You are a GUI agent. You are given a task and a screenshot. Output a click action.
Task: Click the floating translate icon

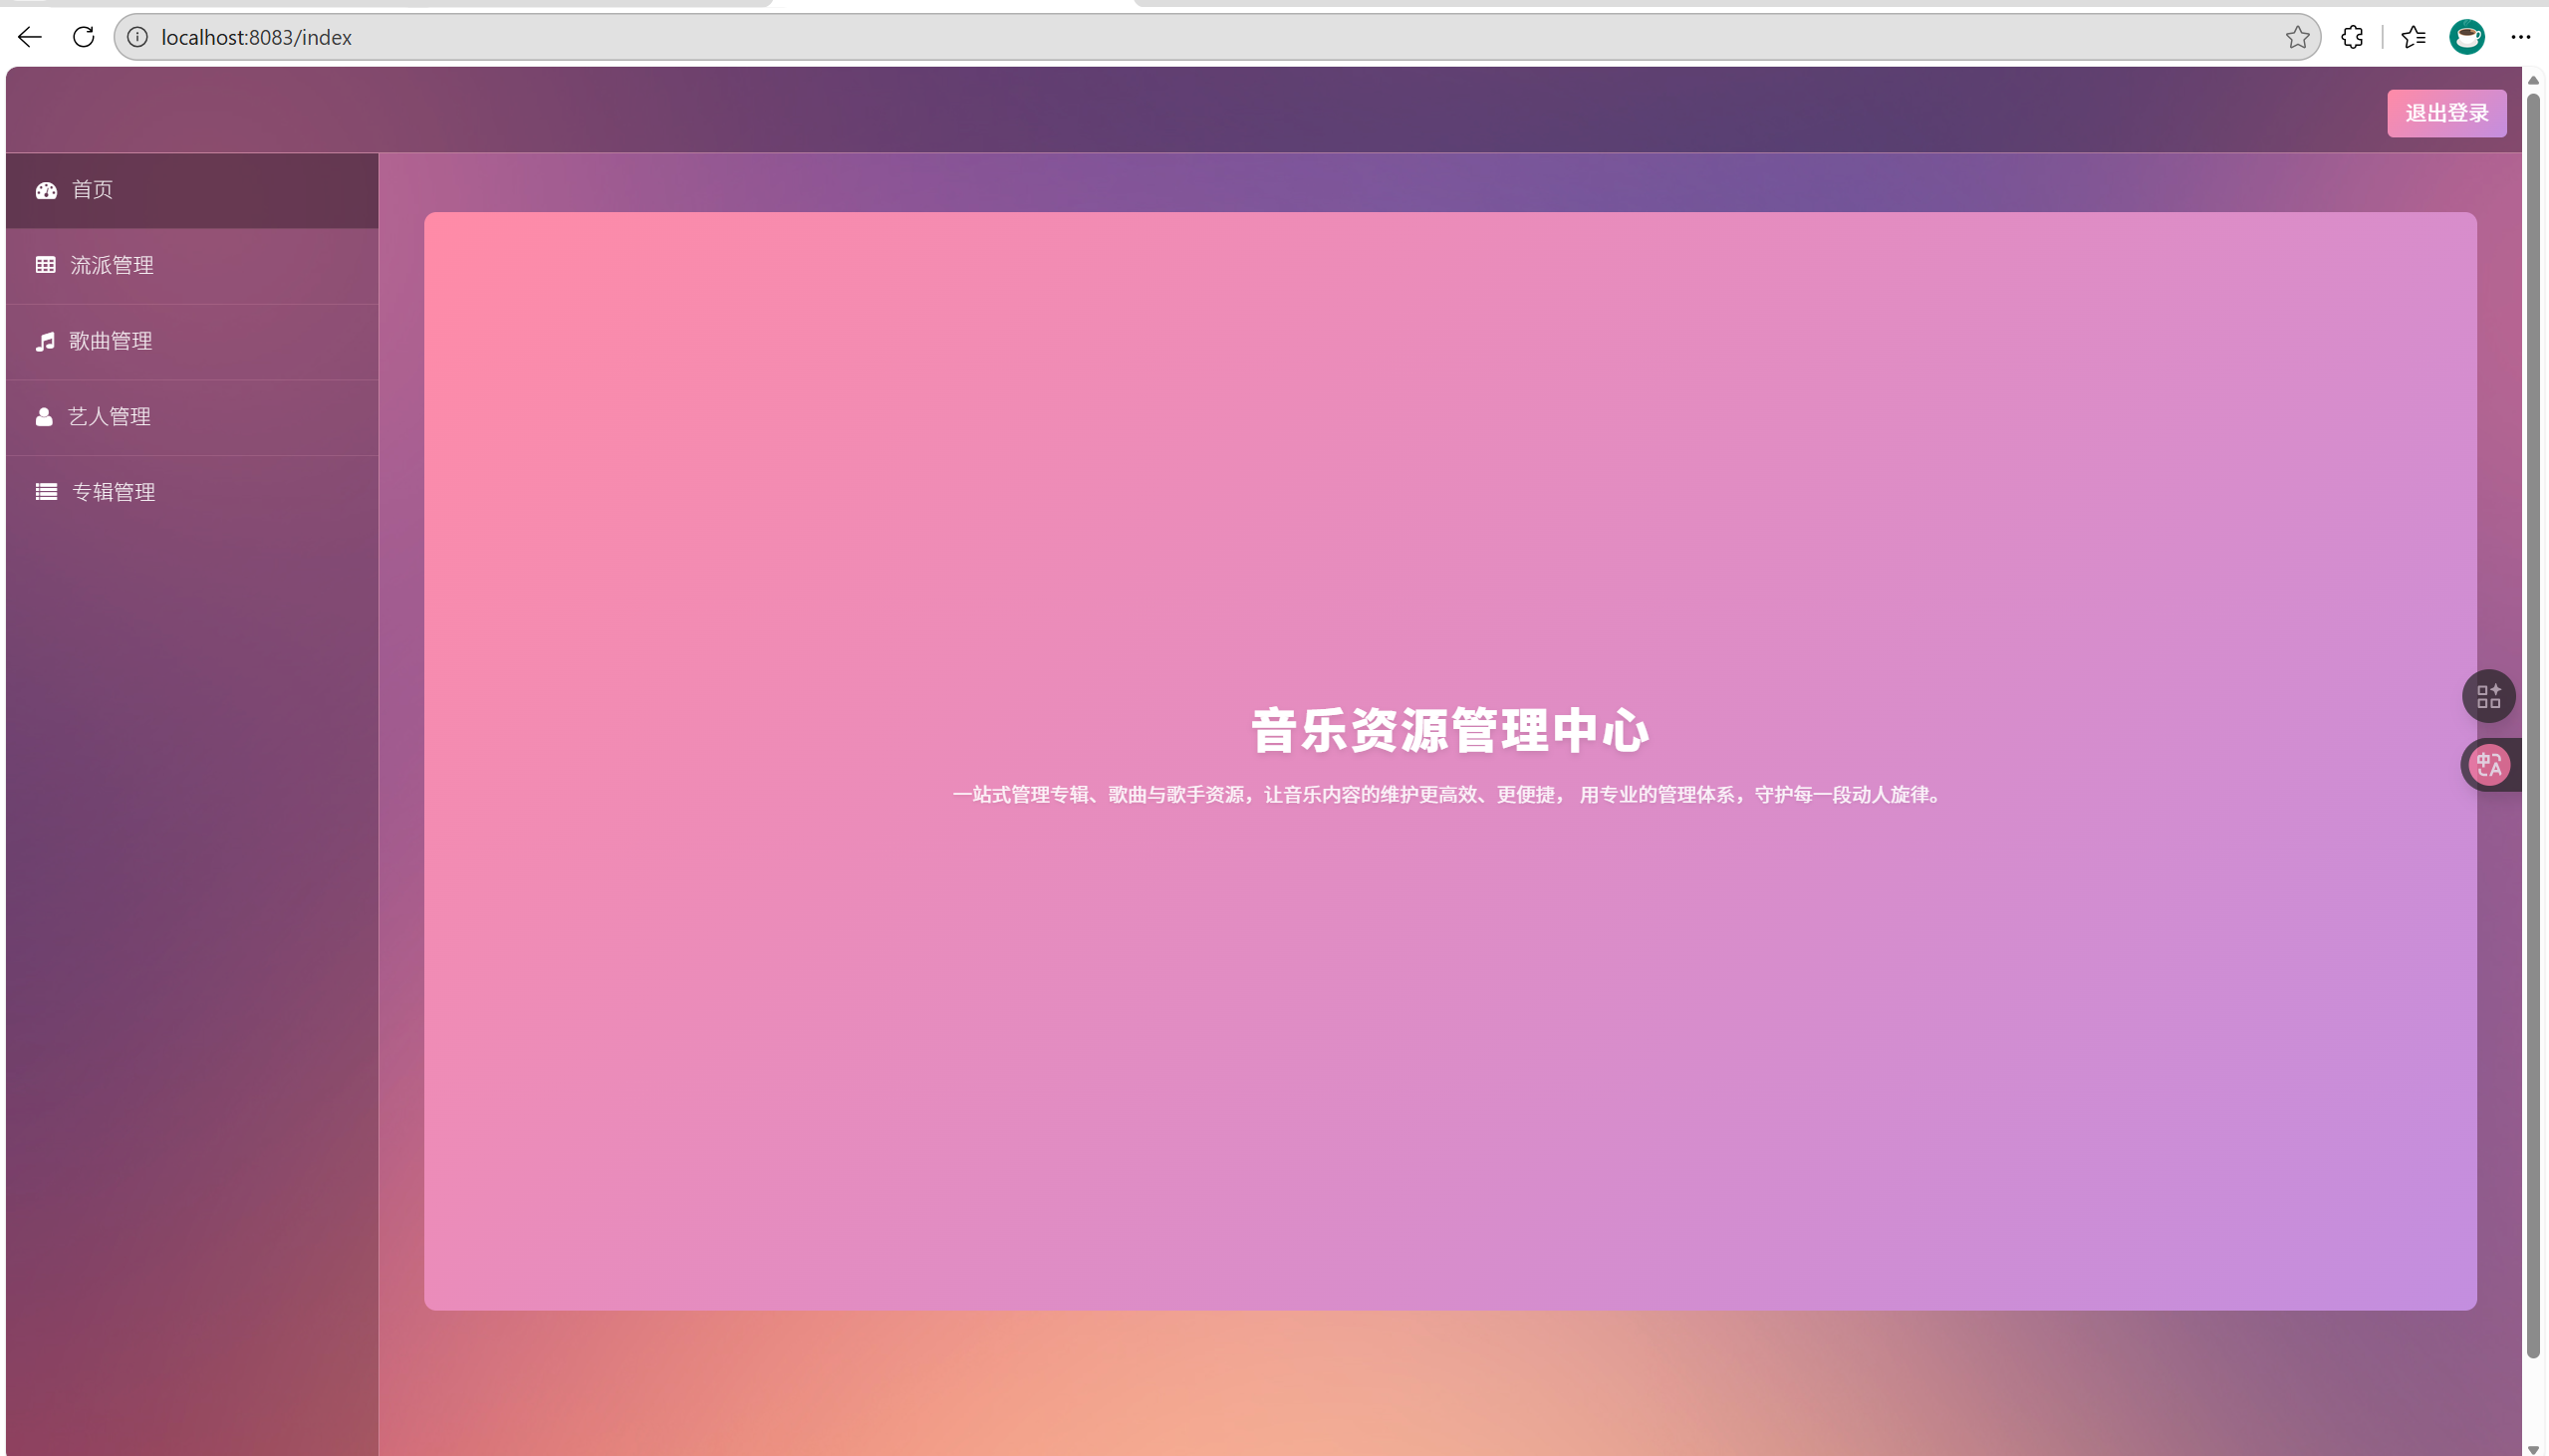pyautogui.click(x=2488, y=765)
